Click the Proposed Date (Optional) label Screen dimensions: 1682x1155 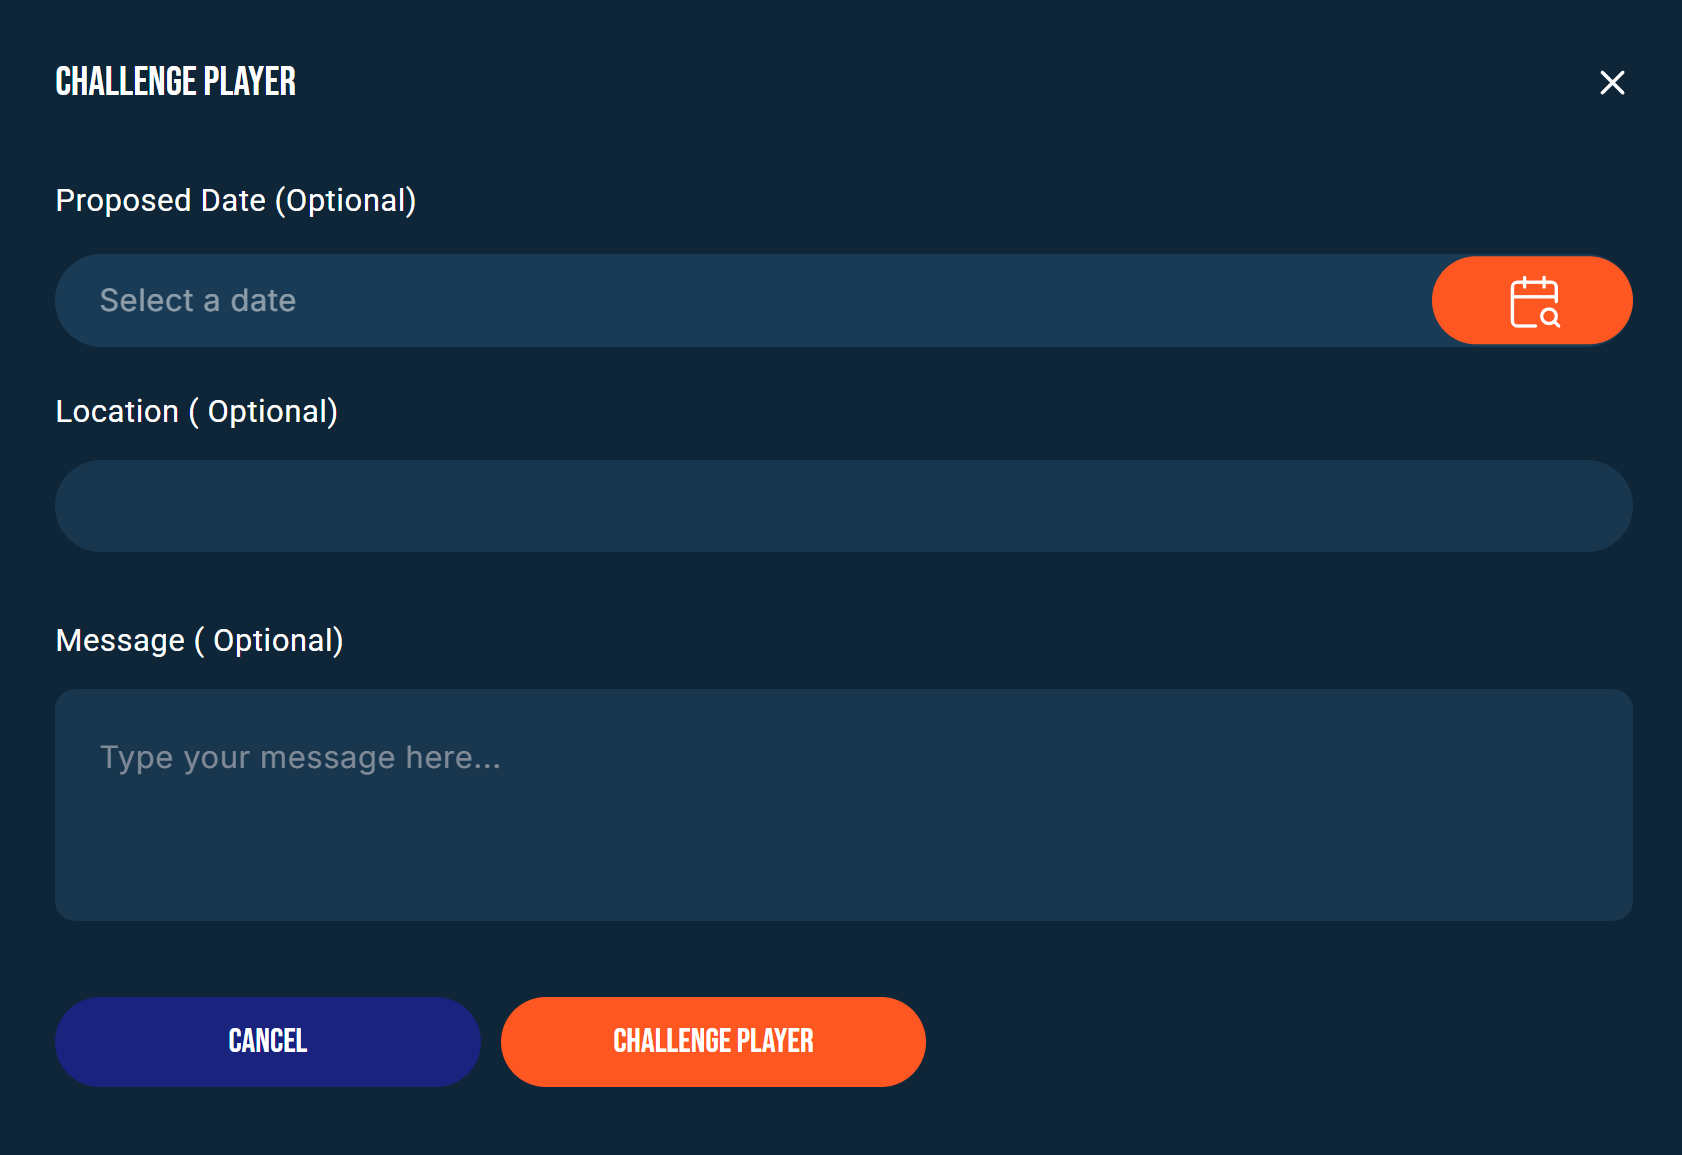(x=236, y=201)
